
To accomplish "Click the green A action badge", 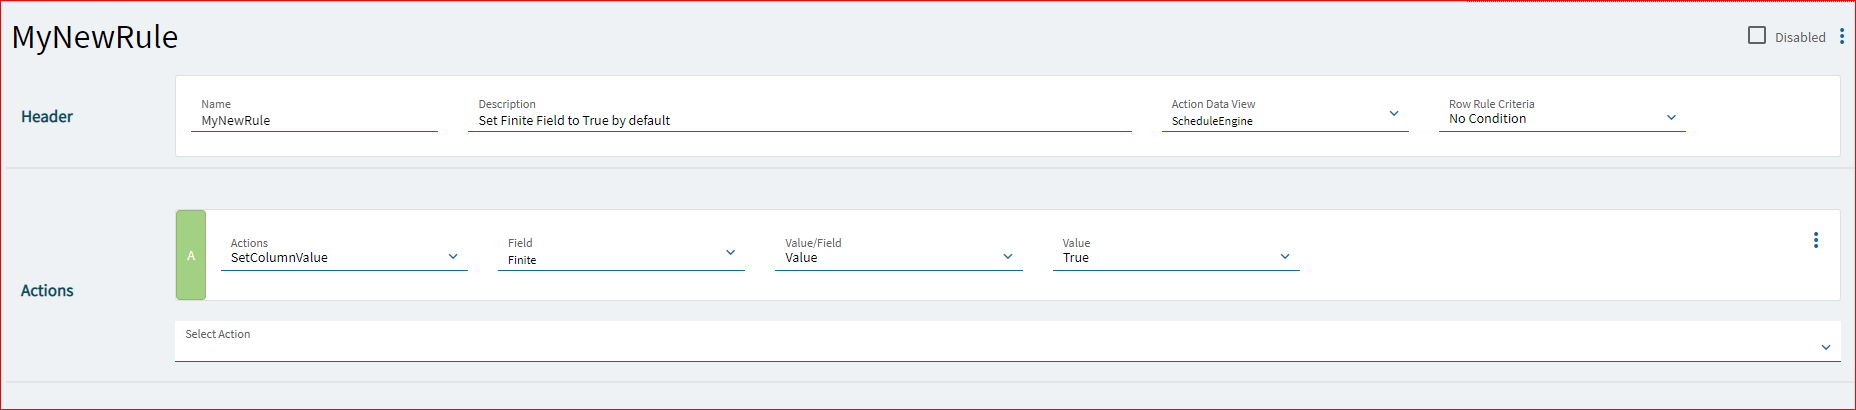I will click(191, 255).
